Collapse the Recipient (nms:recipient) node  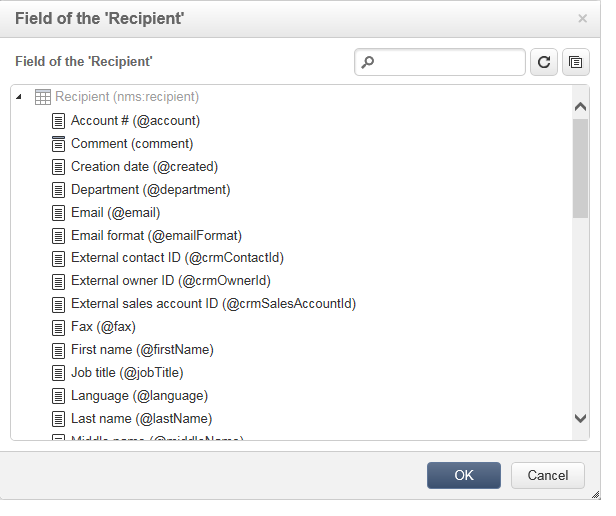[19, 97]
